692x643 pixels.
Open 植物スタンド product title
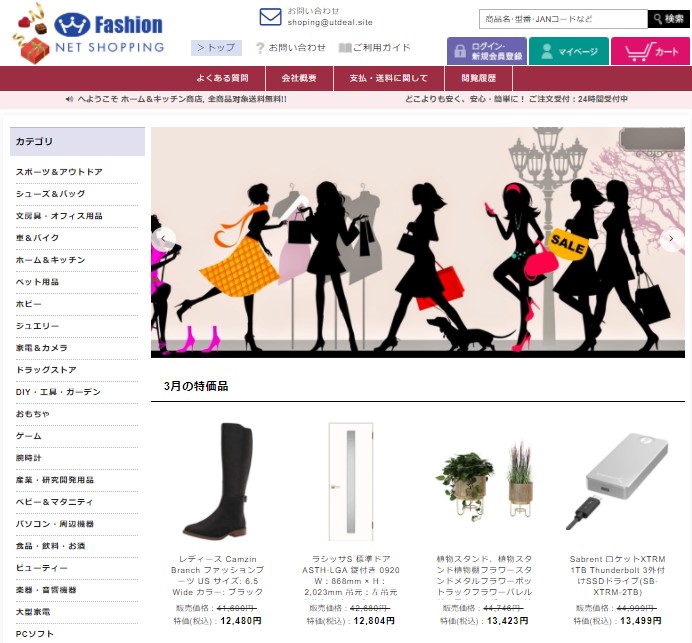tap(484, 575)
